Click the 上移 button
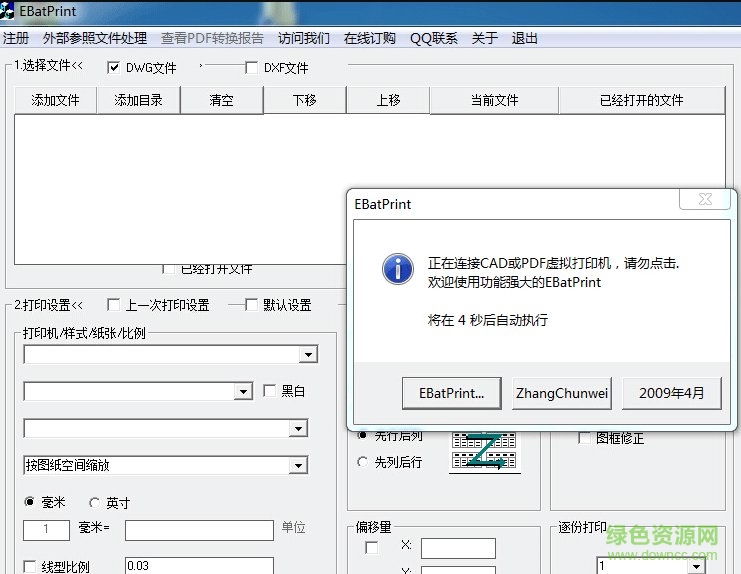This screenshot has width=741, height=574. tap(388, 100)
